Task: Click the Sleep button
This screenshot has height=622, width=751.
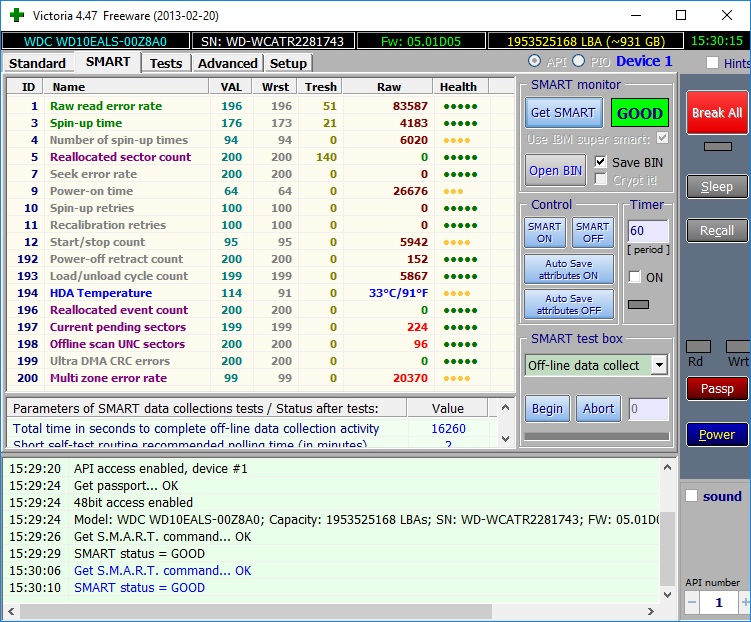Action: click(x=717, y=186)
